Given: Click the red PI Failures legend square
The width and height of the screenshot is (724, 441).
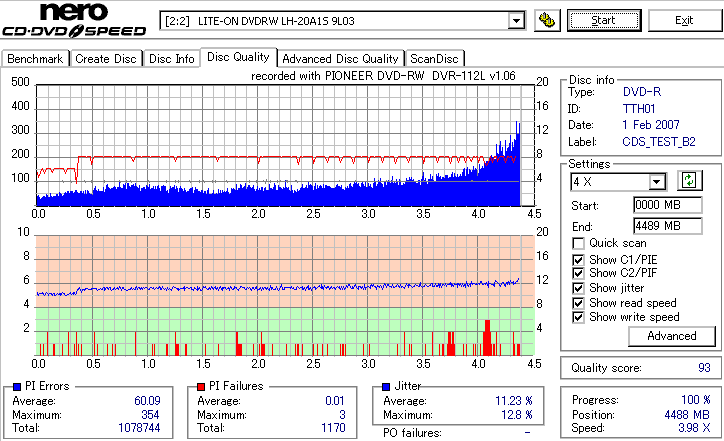Looking at the screenshot, I should (x=201, y=387).
